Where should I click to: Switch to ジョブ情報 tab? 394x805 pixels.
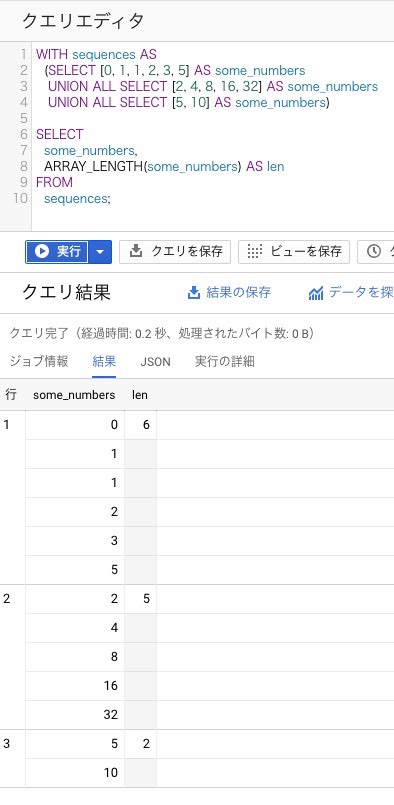pyautogui.click(x=39, y=361)
